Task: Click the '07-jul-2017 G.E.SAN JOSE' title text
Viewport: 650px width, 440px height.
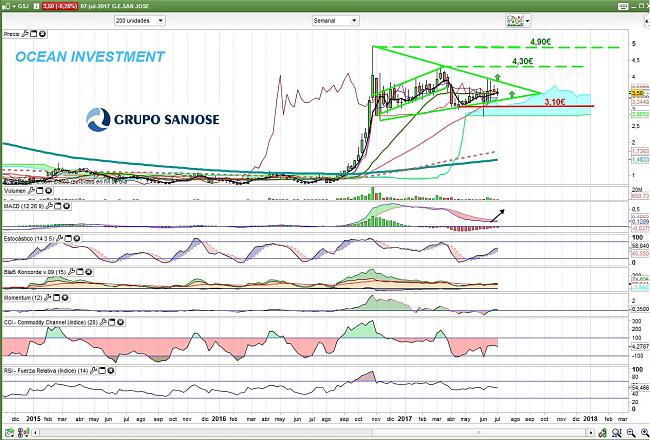Action: 115,6
